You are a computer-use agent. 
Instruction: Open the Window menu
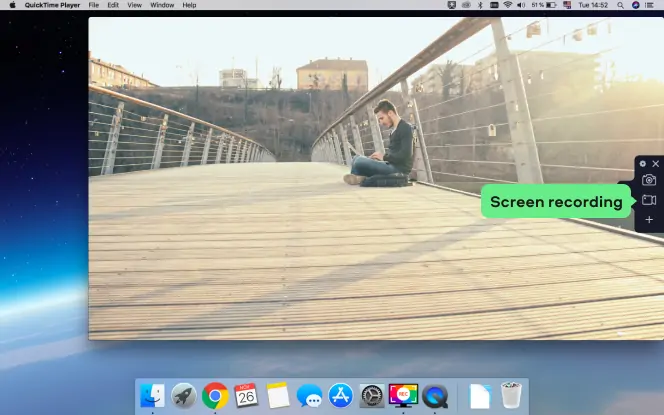(x=162, y=5)
